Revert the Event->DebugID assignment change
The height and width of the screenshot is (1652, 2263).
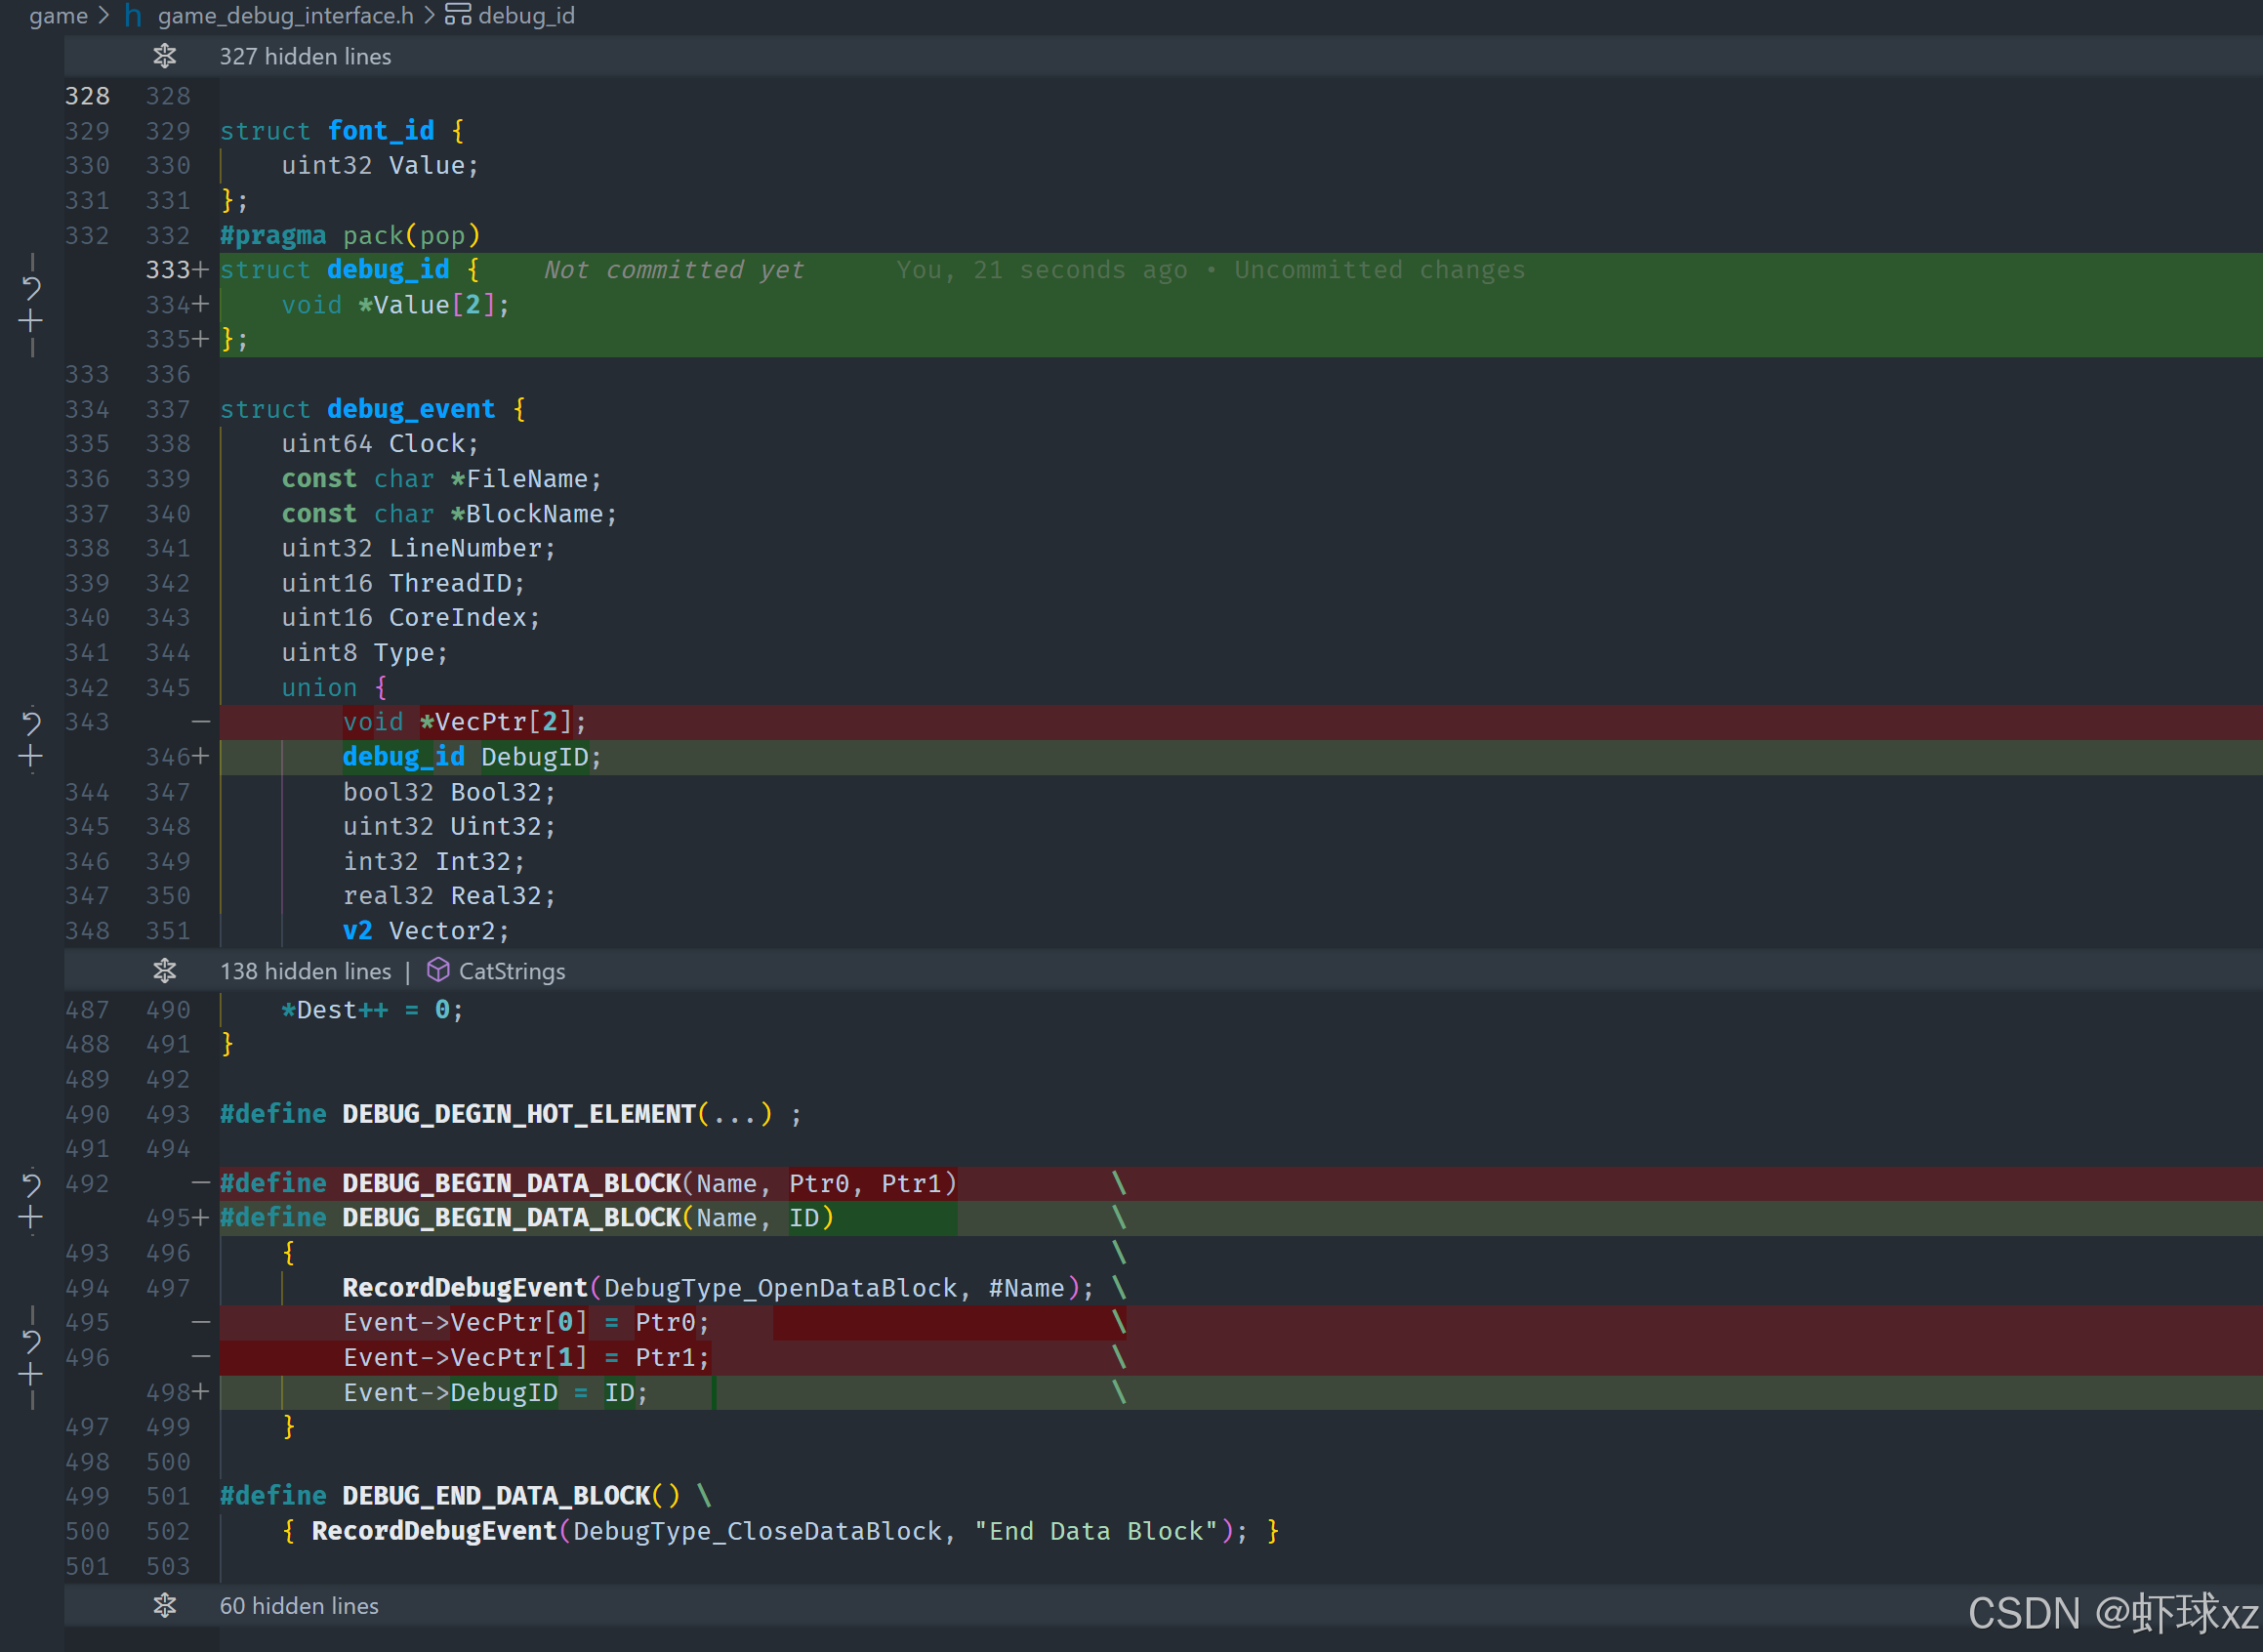pos(32,1341)
